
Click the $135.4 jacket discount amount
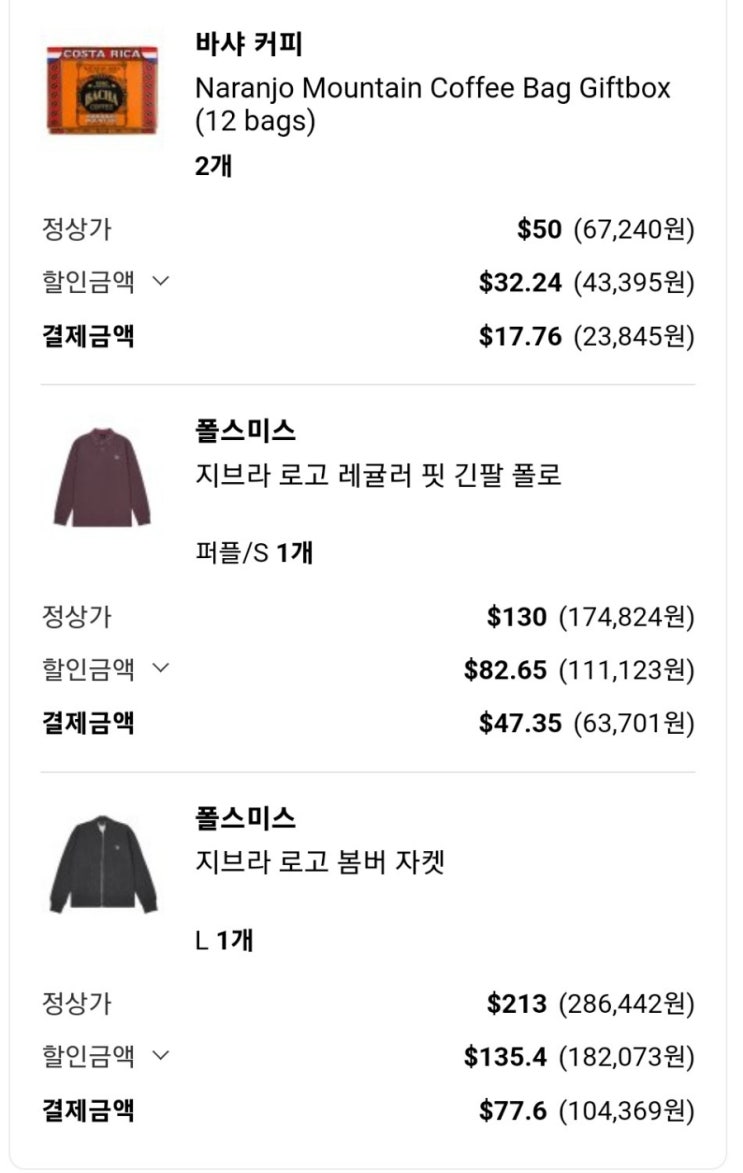pos(505,1056)
